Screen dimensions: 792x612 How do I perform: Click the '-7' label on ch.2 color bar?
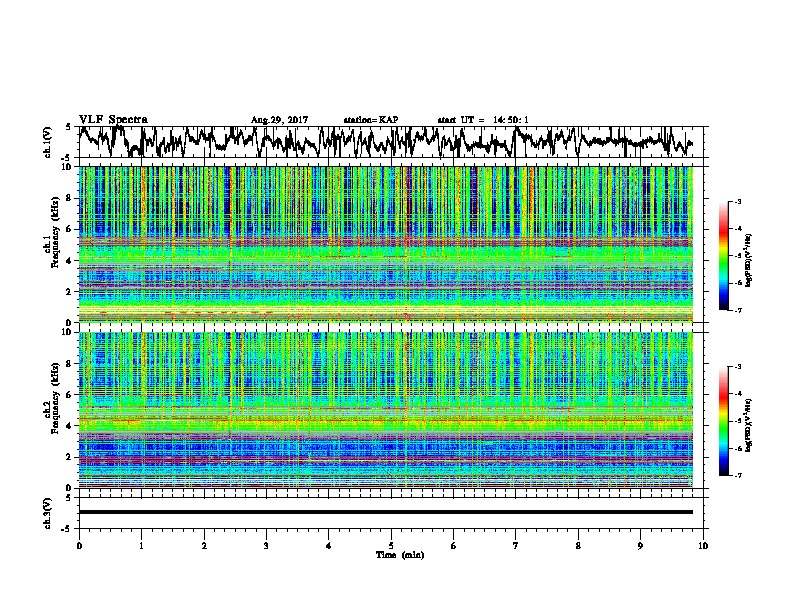pyautogui.click(x=737, y=475)
